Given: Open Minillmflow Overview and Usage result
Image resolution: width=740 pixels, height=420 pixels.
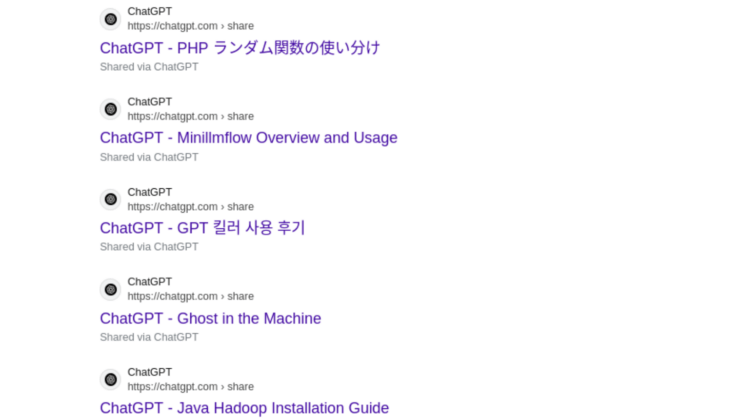Looking at the screenshot, I should click(248, 138).
